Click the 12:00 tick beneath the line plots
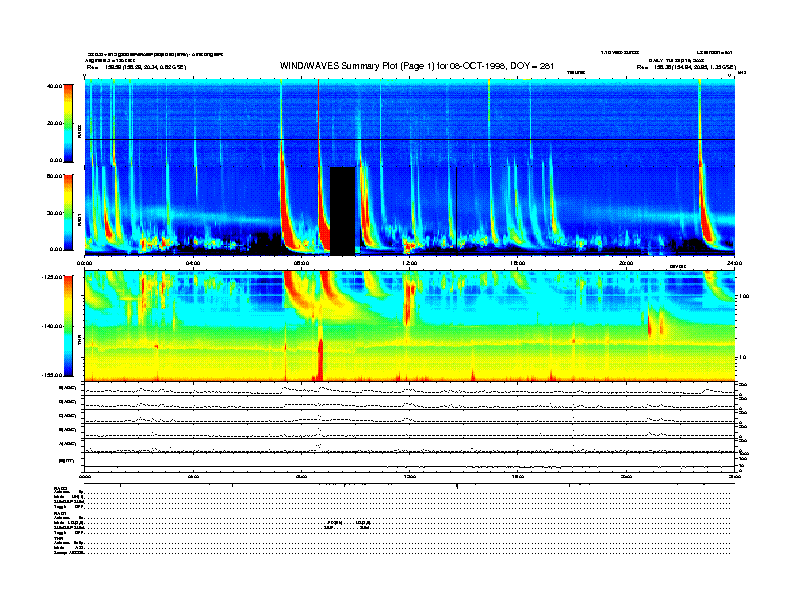792x612 pixels. tap(410, 477)
